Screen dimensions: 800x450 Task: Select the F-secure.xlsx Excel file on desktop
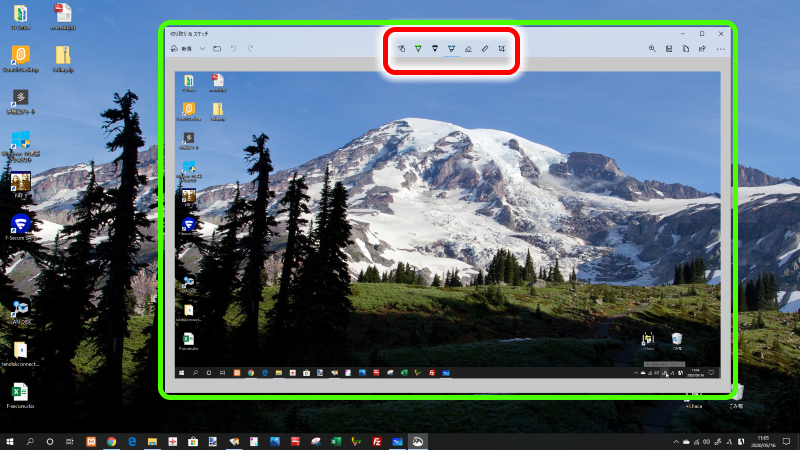click(20, 395)
